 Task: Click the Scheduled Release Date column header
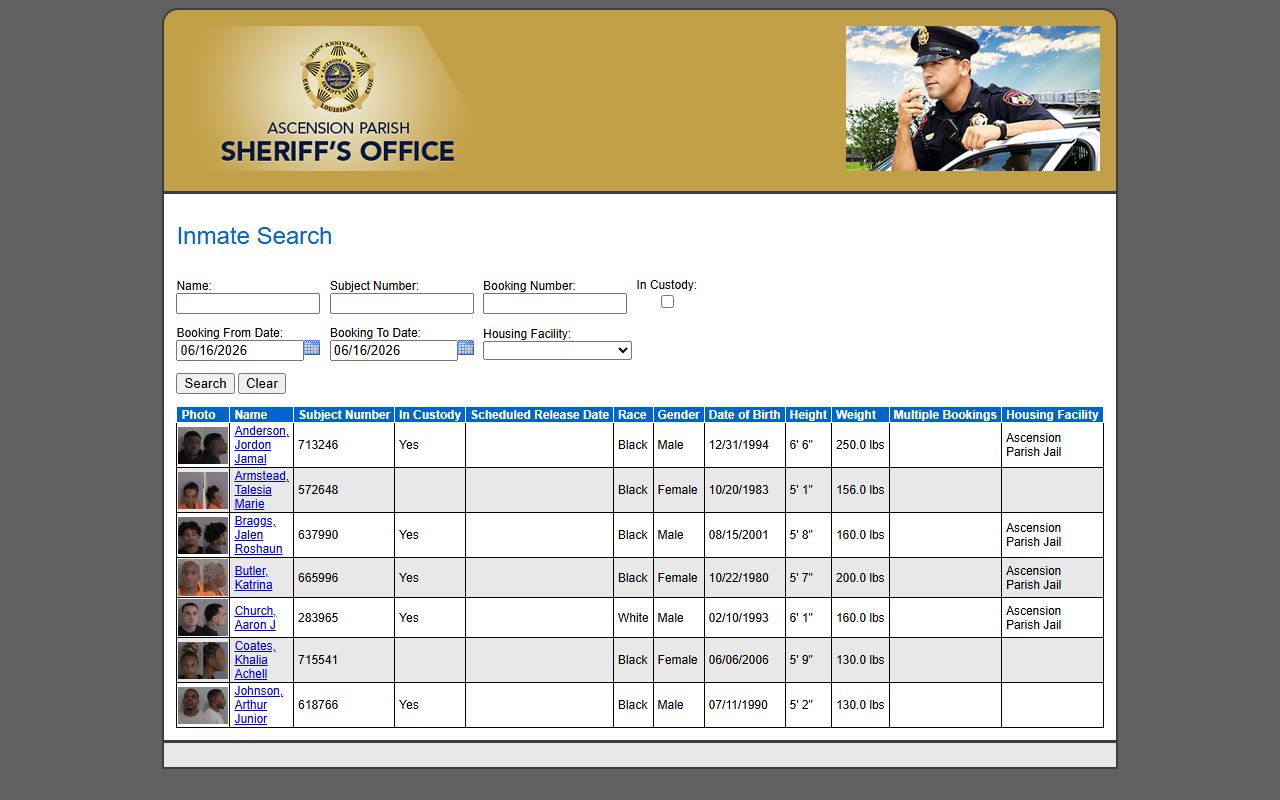(539, 414)
